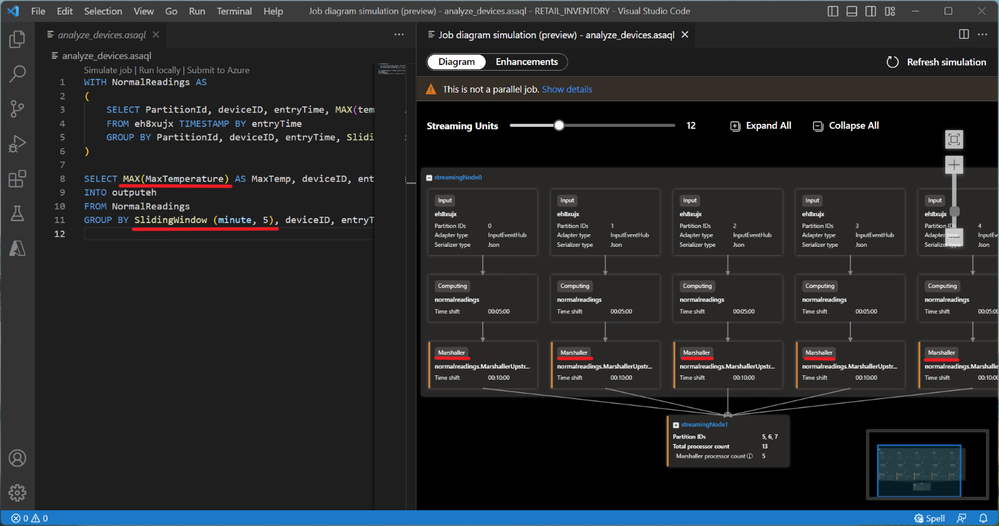The height and width of the screenshot is (526, 999).
Task: Click the Submit to Azure code lens
Action: [x=218, y=70]
